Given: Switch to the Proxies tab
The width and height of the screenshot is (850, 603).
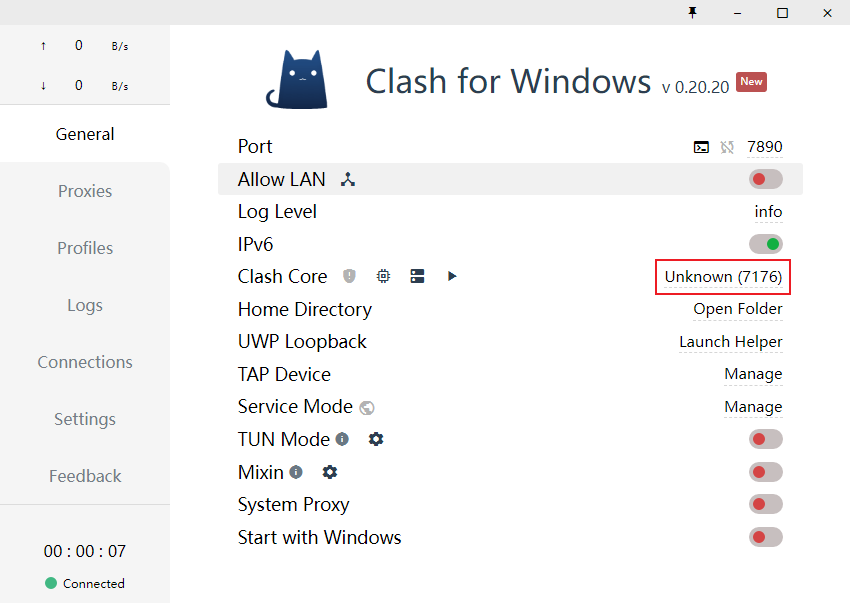Looking at the screenshot, I should pyautogui.click(x=85, y=191).
